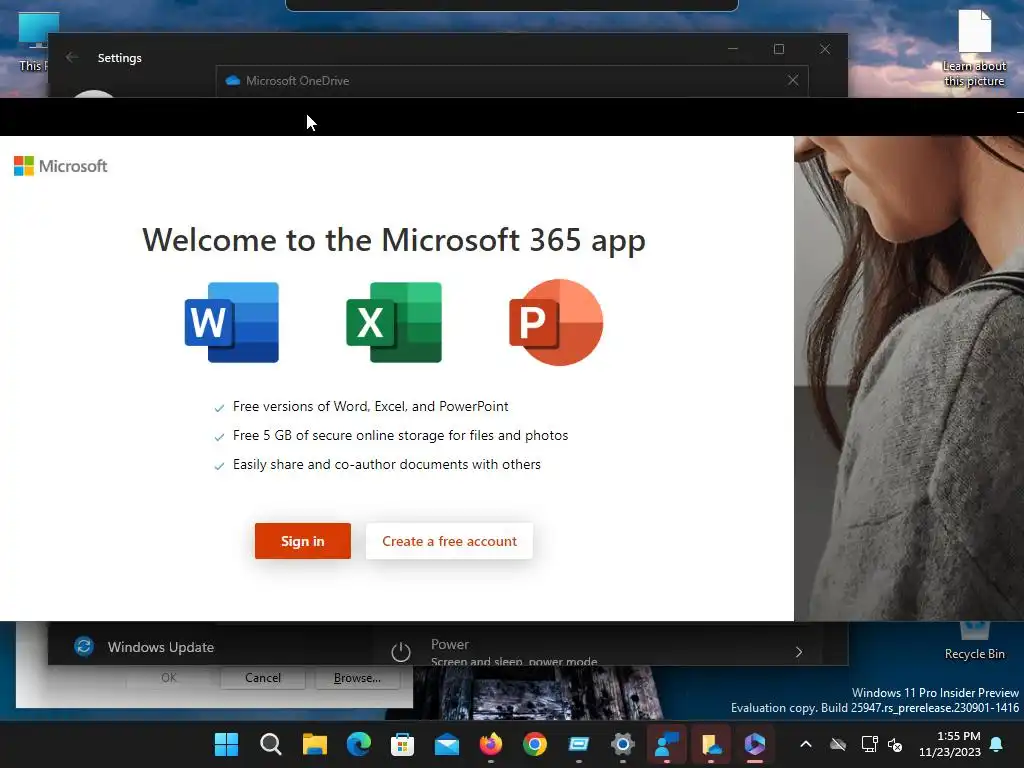Click Cancel in the background dialog
The height and width of the screenshot is (768, 1024).
coord(263,678)
